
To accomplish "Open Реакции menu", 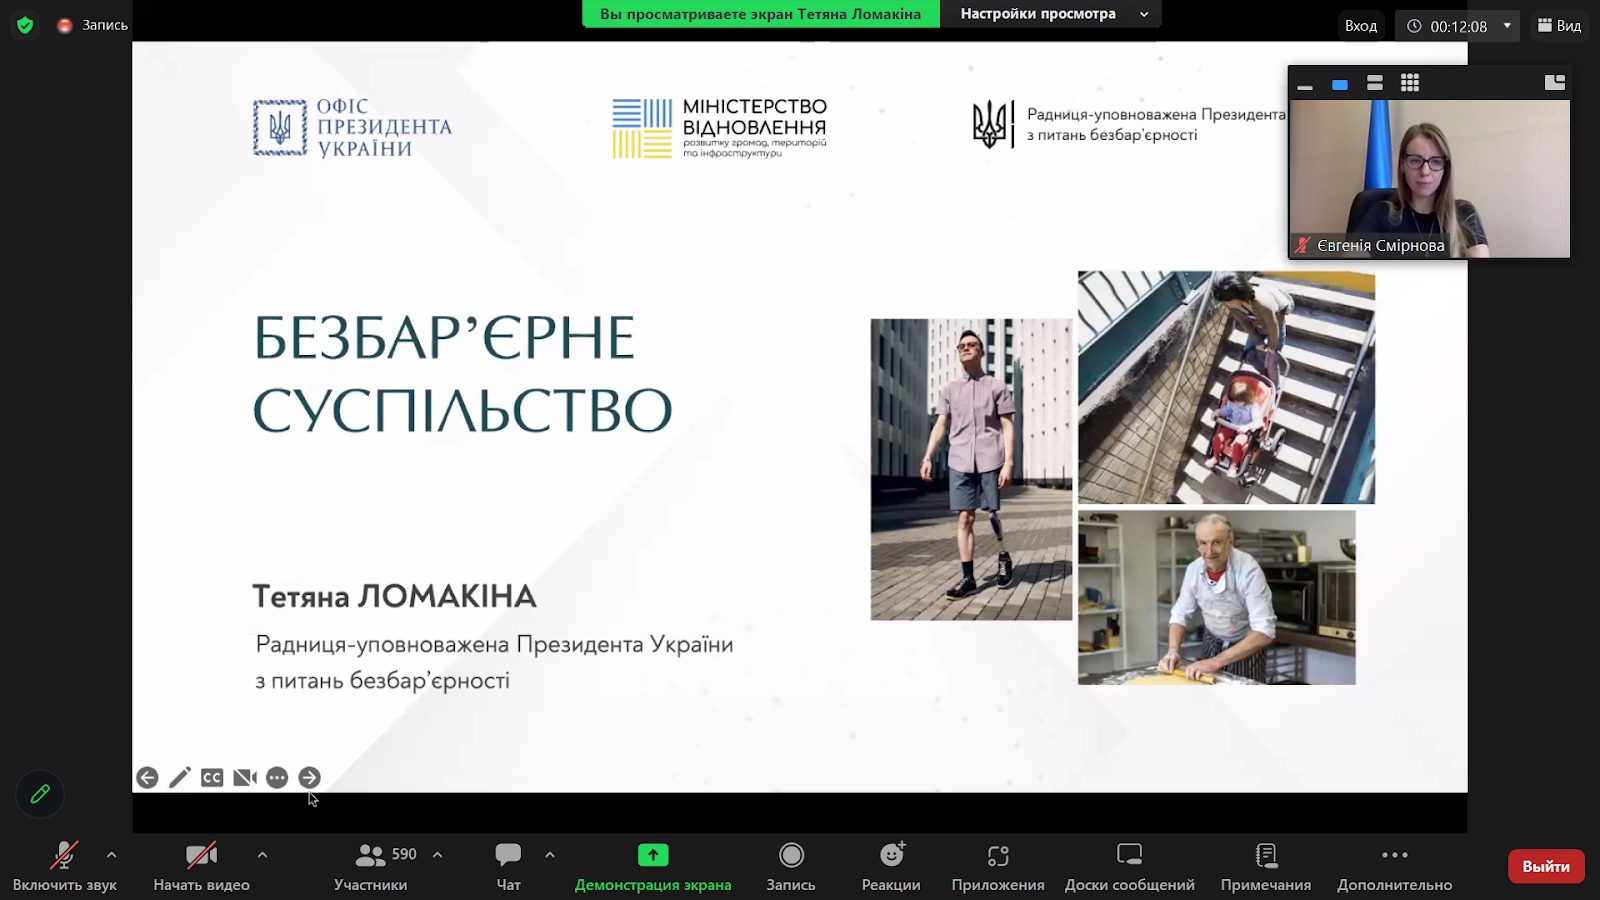I will coord(891,866).
